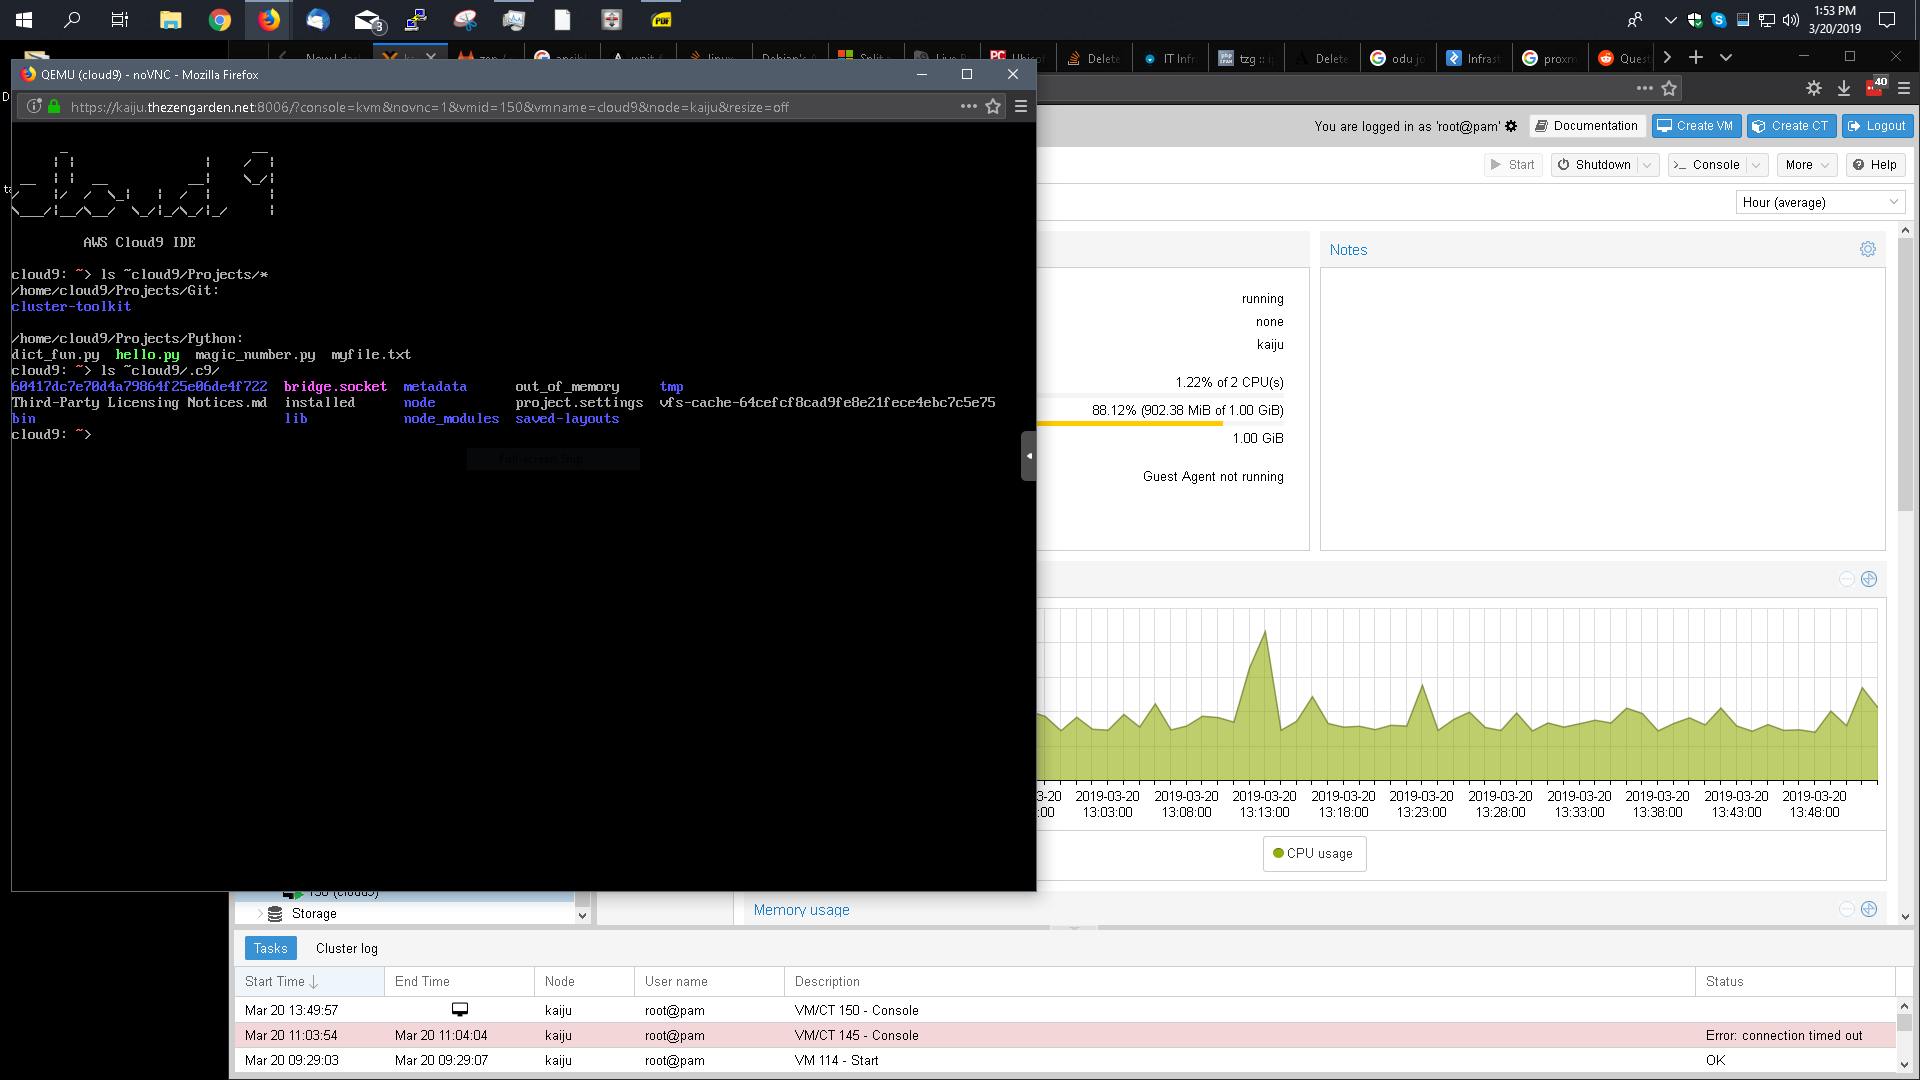Open the yellow PDF app on taskbar
The height and width of the screenshot is (1080, 1920).
[661, 19]
